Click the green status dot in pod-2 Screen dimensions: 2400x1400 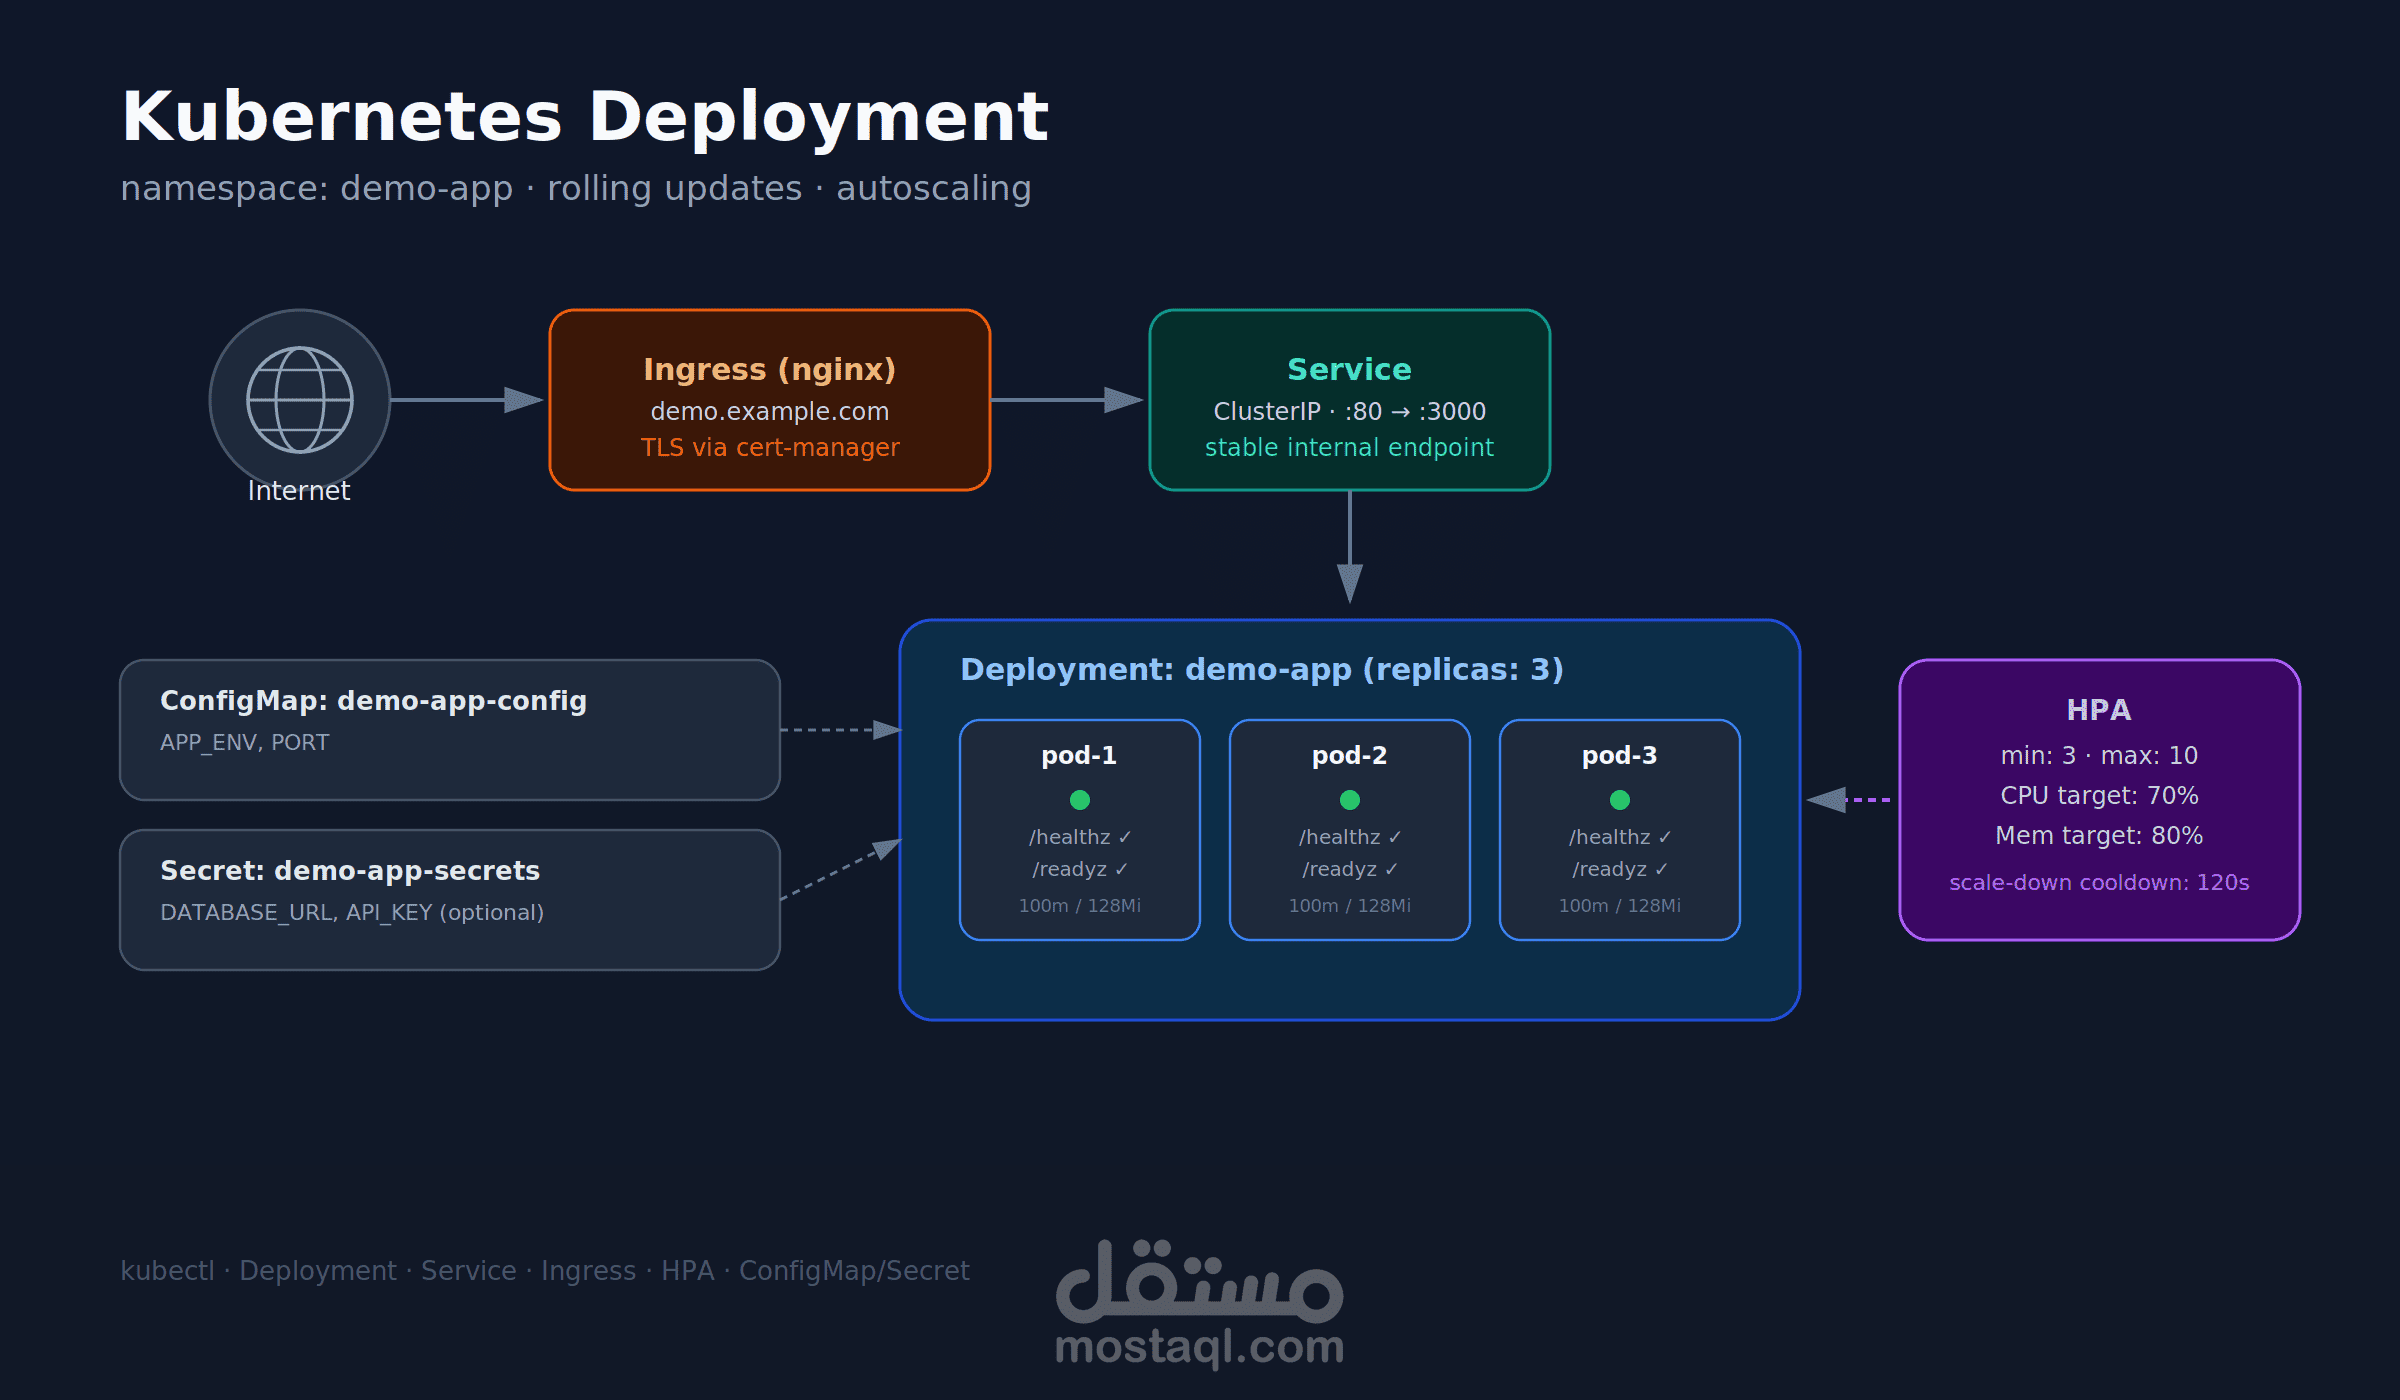coord(1350,800)
